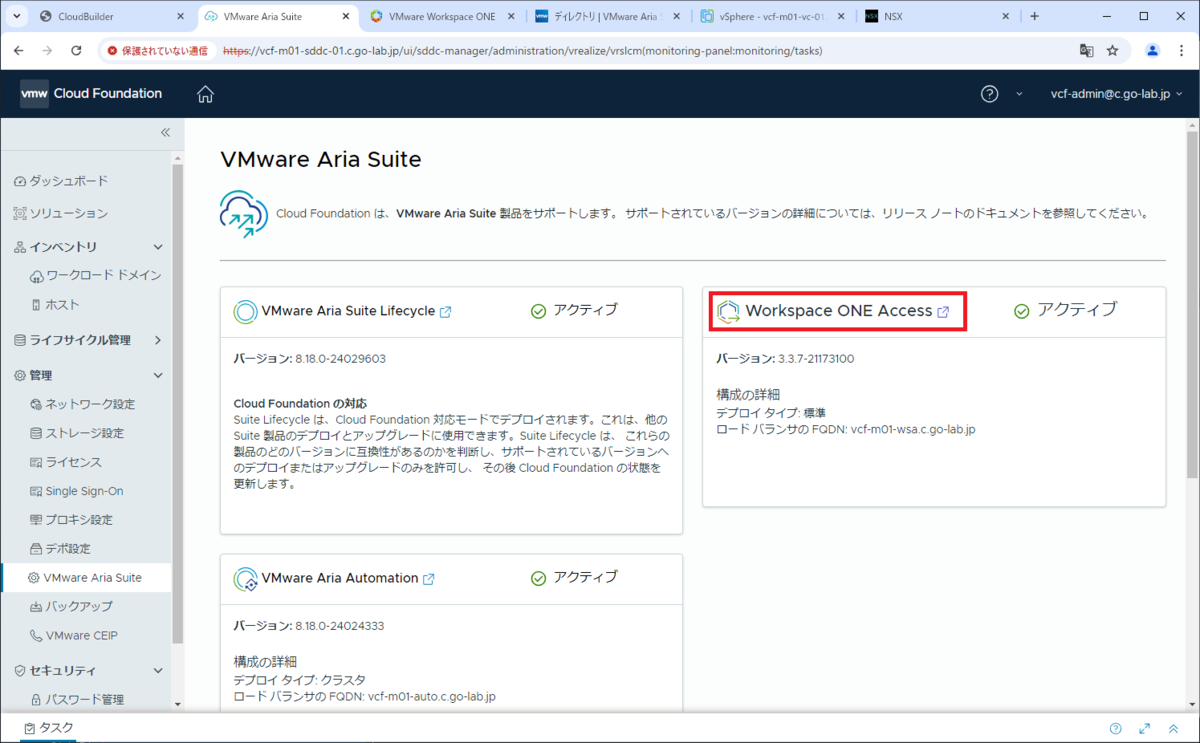Viewport: 1200px width, 743px height.
Task: Click FQDN text vcf-m01-wsa.c.go-lab.jp
Action: [913, 429]
